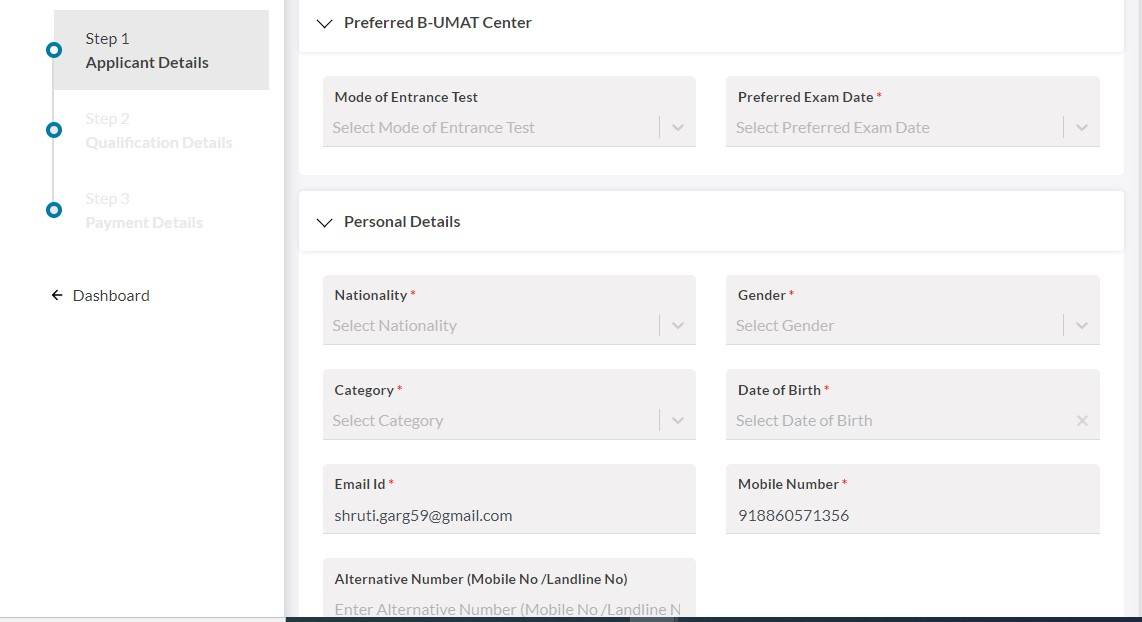The width and height of the screenshot is (1142, 622).
Task: Click the Mobile Number input field
Action: coord(911,516)
